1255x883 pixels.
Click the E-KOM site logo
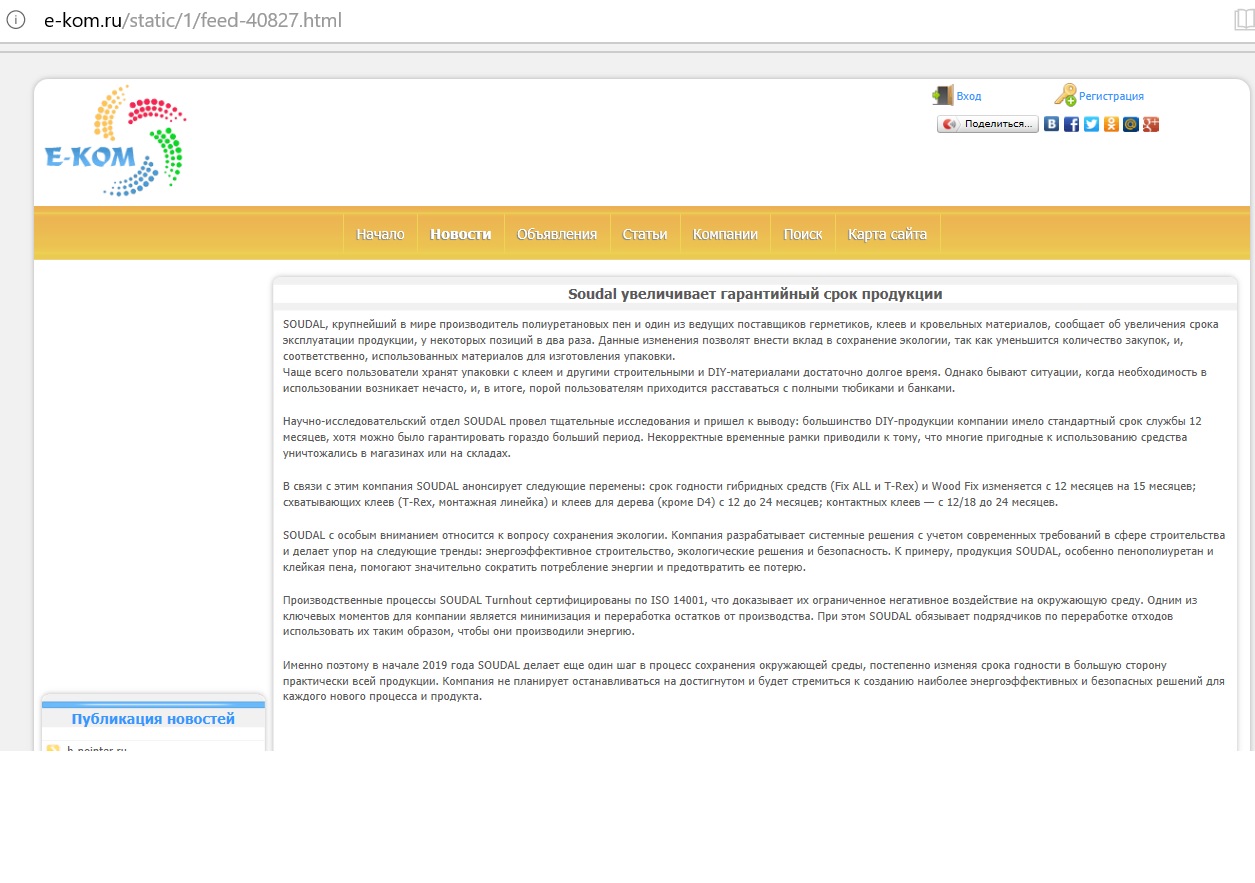click(115, 140)
